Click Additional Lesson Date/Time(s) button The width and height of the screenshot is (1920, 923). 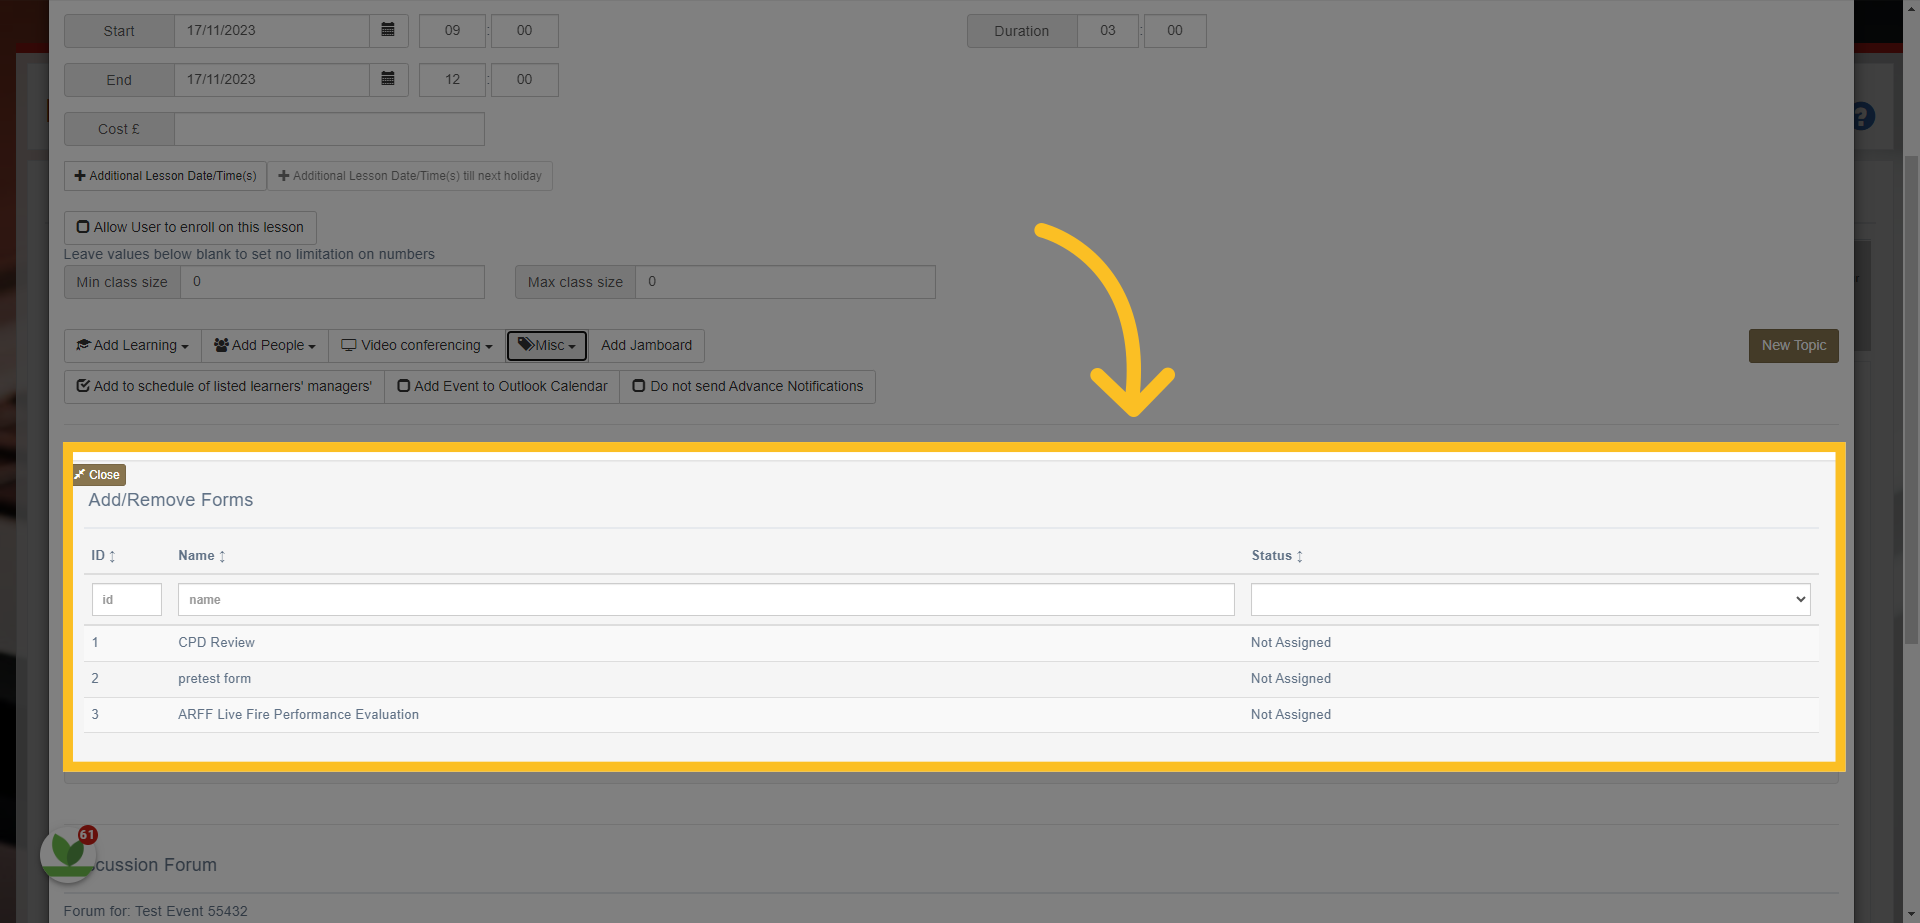(x=166, y=176)
